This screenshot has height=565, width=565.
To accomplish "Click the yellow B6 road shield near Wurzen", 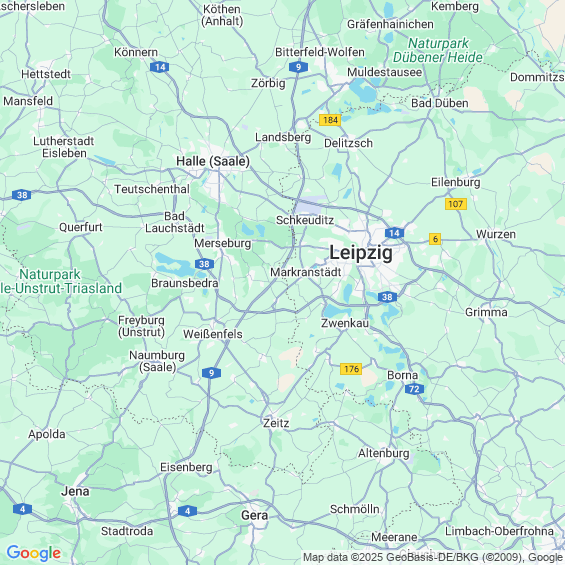I will 435,239.
